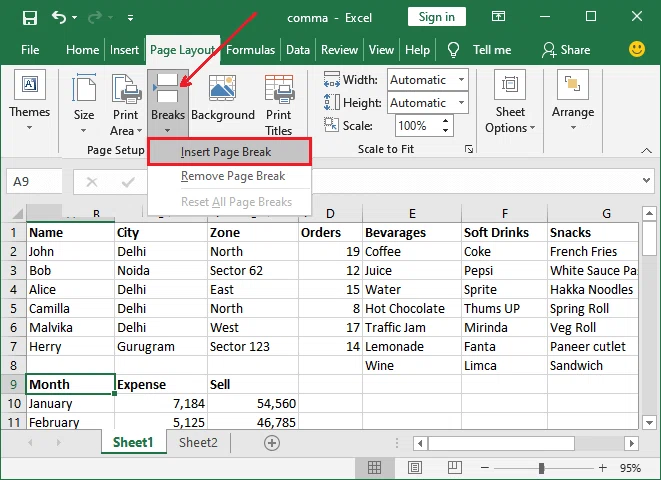Viewport: 661px width, 480px height.
Task: Click the Tell me lightbulb icon
Action: (x=453, y=50)
